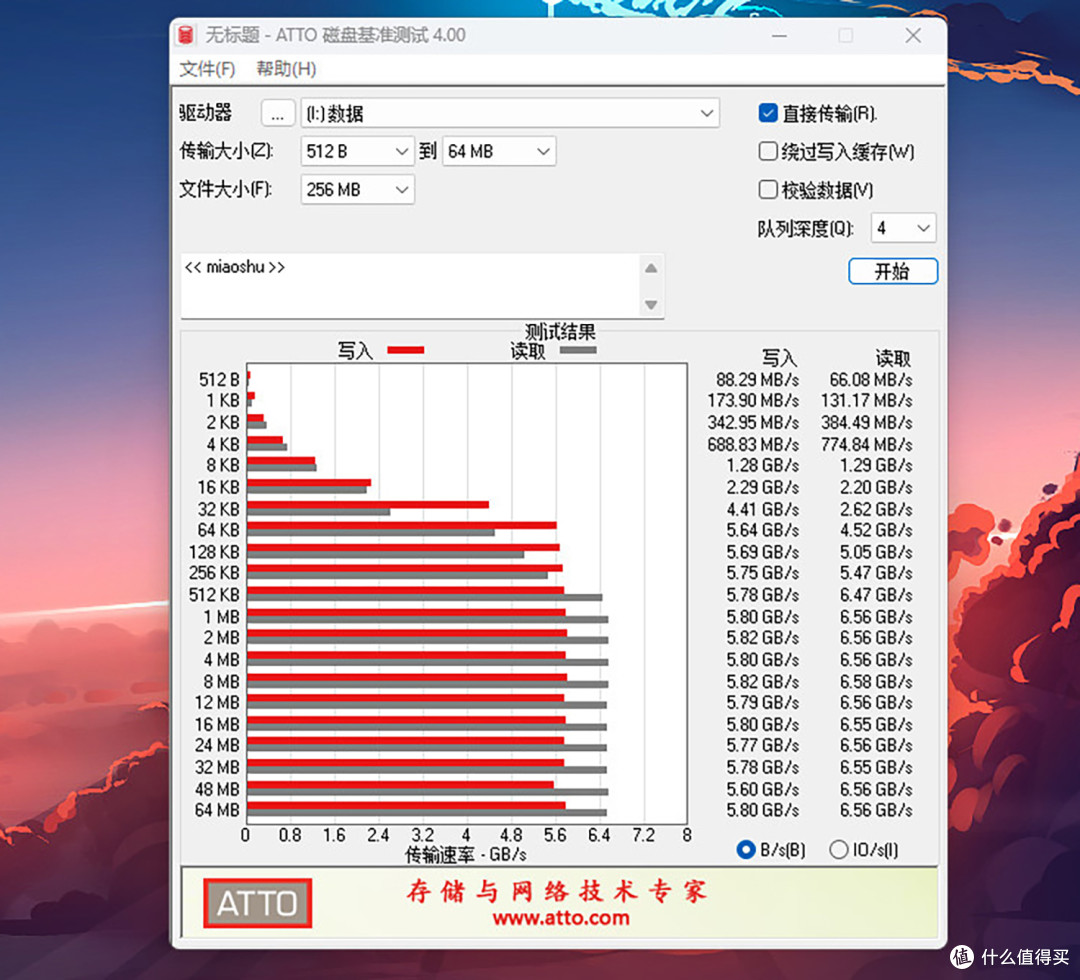Click the 66.08 MB/s read result
1080x980 pixels.
(871, 380)
